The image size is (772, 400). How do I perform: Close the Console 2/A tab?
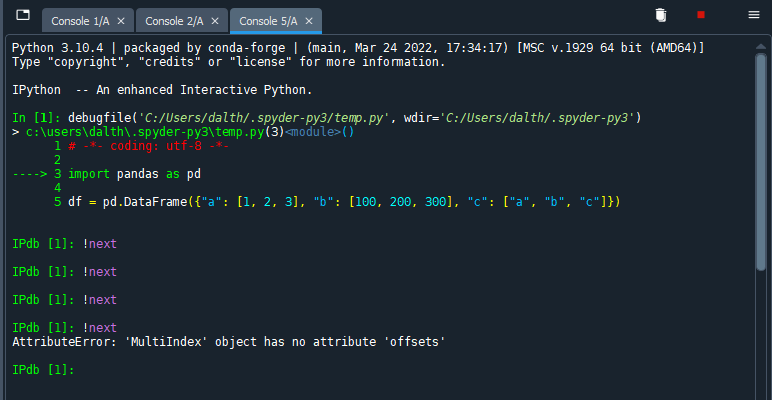pos(215,21)
